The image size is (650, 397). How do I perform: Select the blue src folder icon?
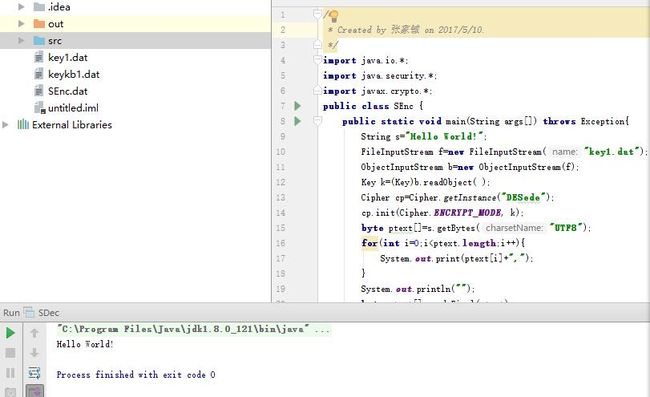[39, 41]
